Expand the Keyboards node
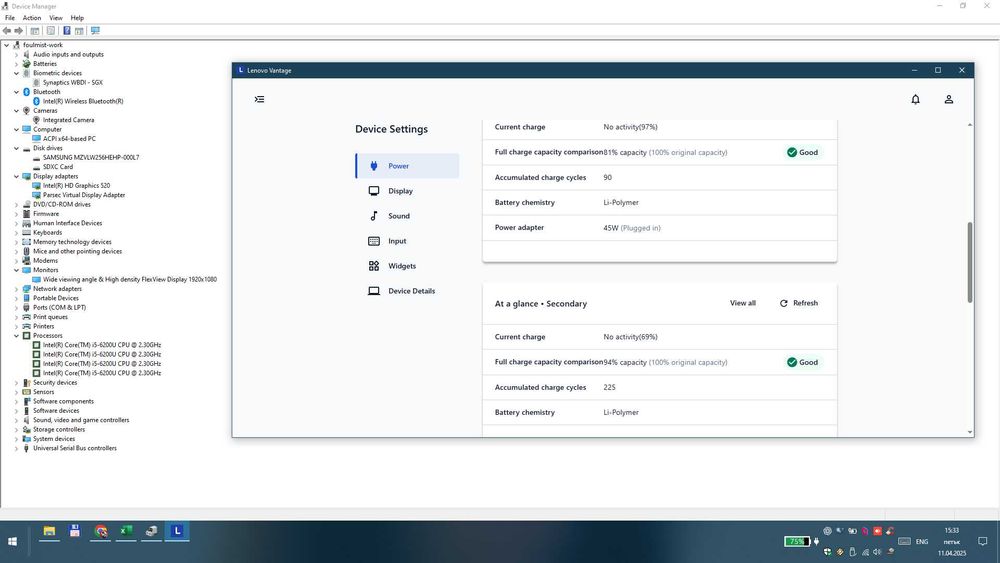 (x=17, y=233)
